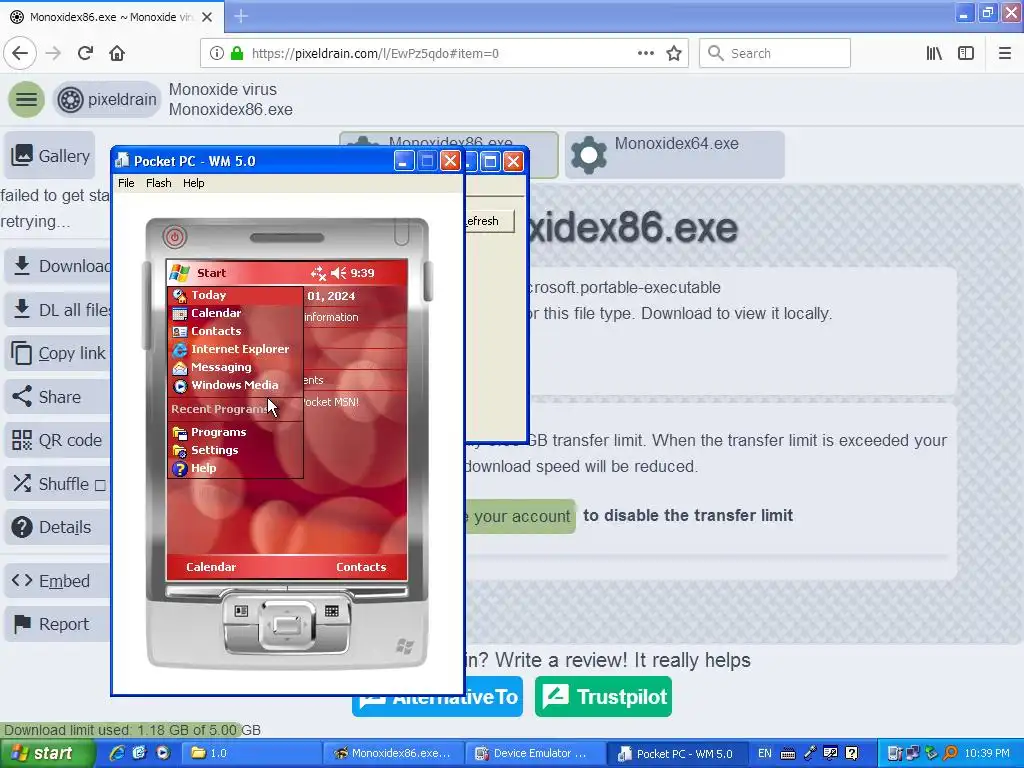Bookmark this page with the star

pyautogui.click(x=674, y=53)
